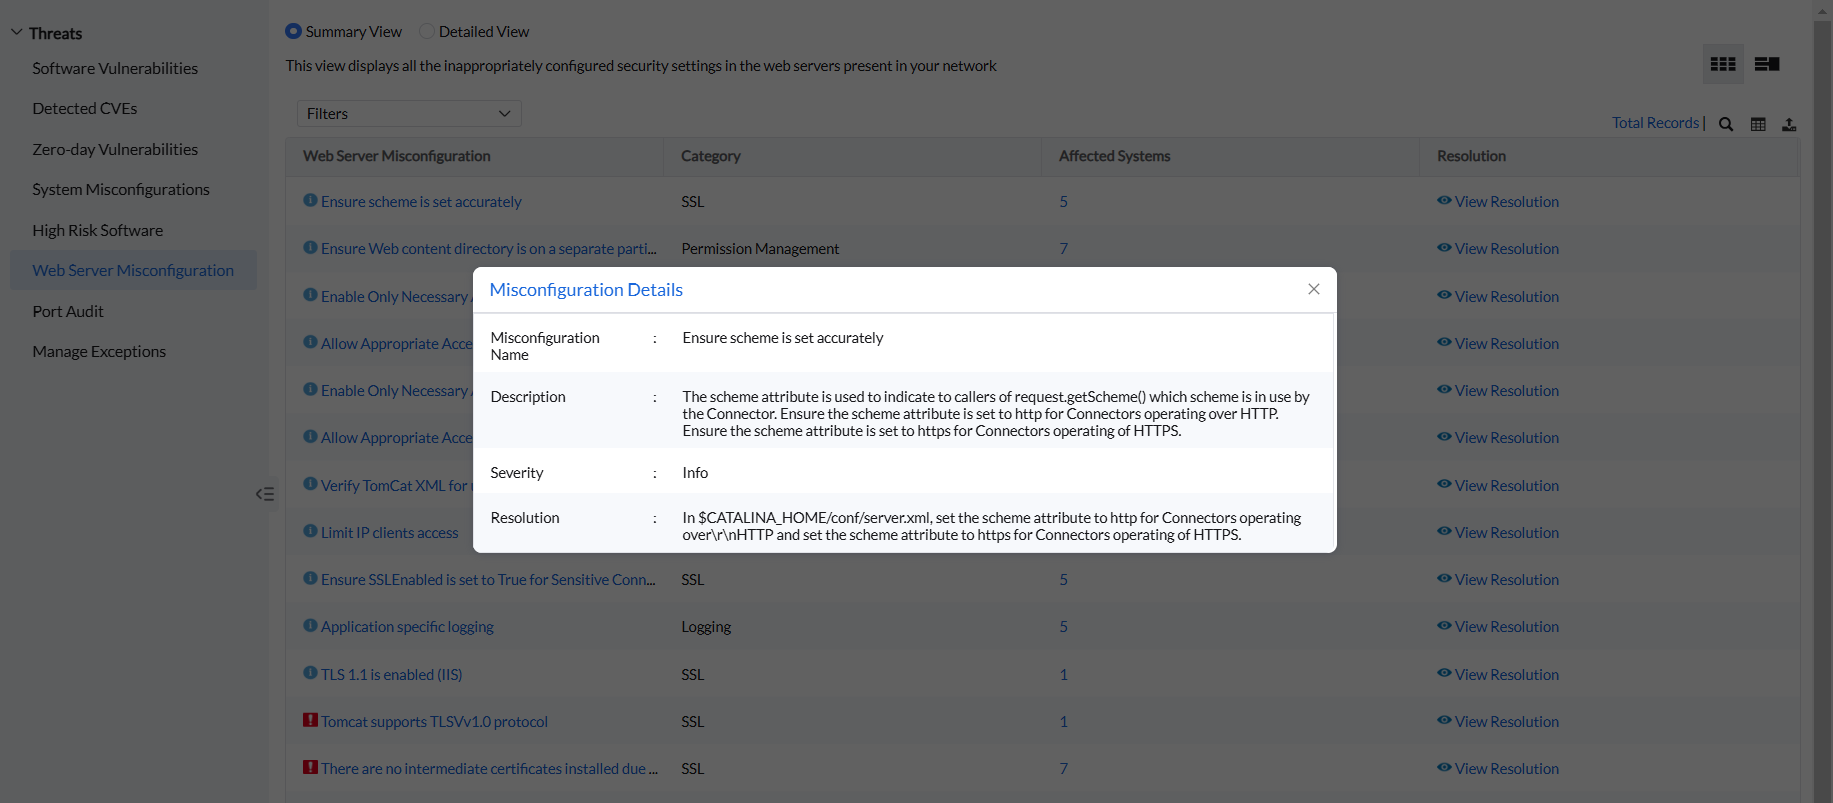
Task: Switch to the list layout view icon
Action: 1767,64
